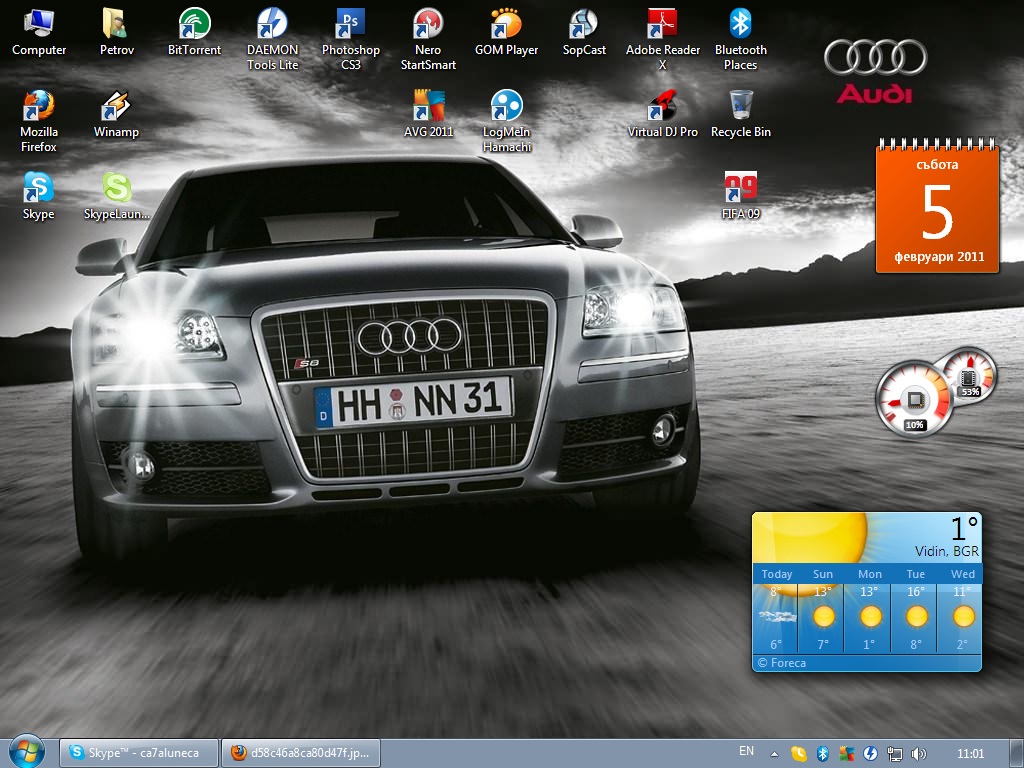Image resolution: width=1024 pixels, height=768 pixels.
Task: Click the Show Desktop strip beside the clock
Action: click(1016, 753)
